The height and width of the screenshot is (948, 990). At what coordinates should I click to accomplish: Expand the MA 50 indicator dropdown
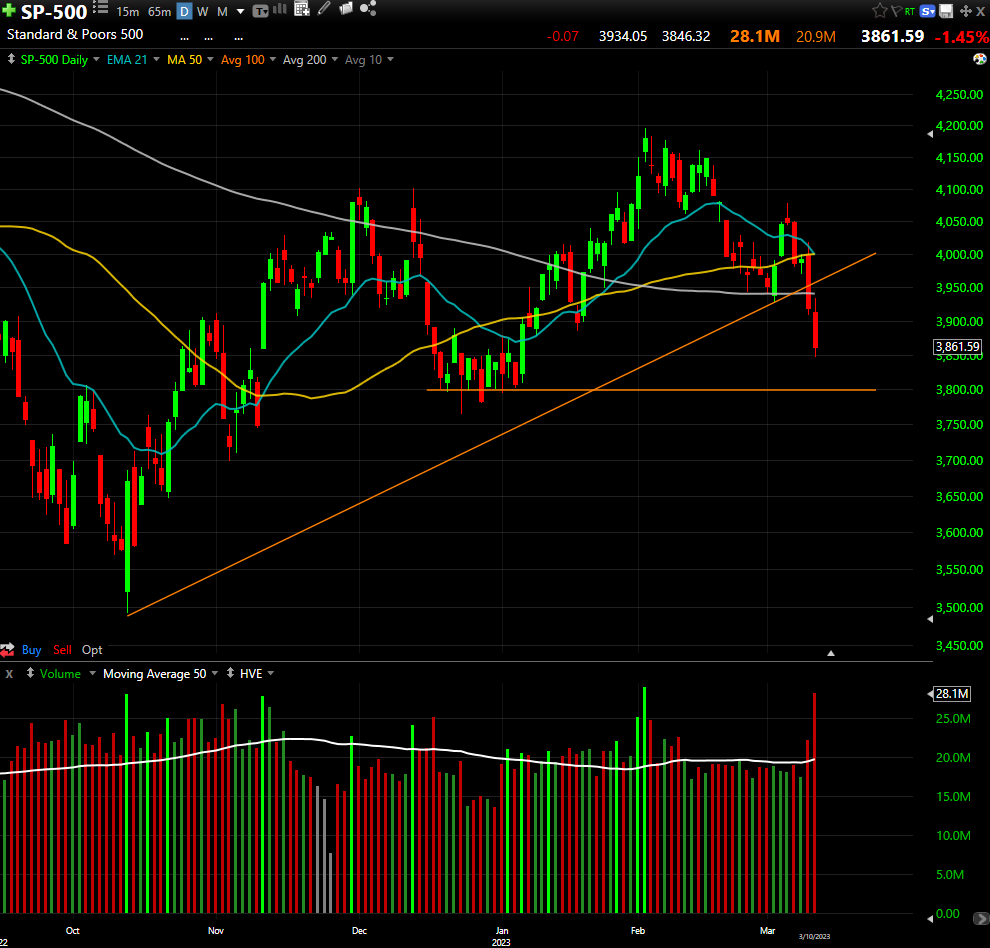[x=210, y=59]
